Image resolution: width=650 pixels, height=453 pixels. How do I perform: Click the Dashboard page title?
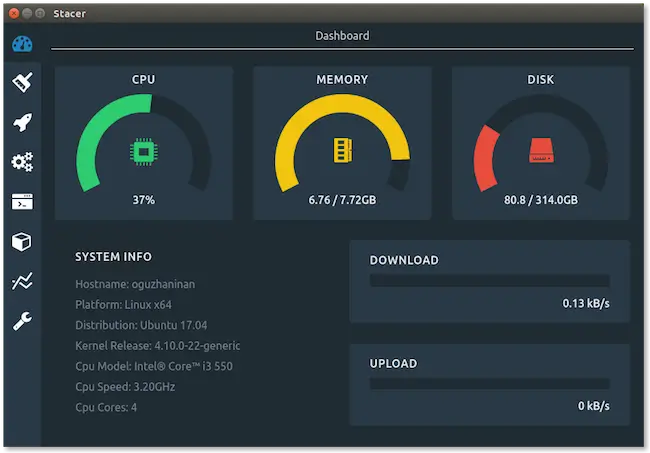coord(342,36)
